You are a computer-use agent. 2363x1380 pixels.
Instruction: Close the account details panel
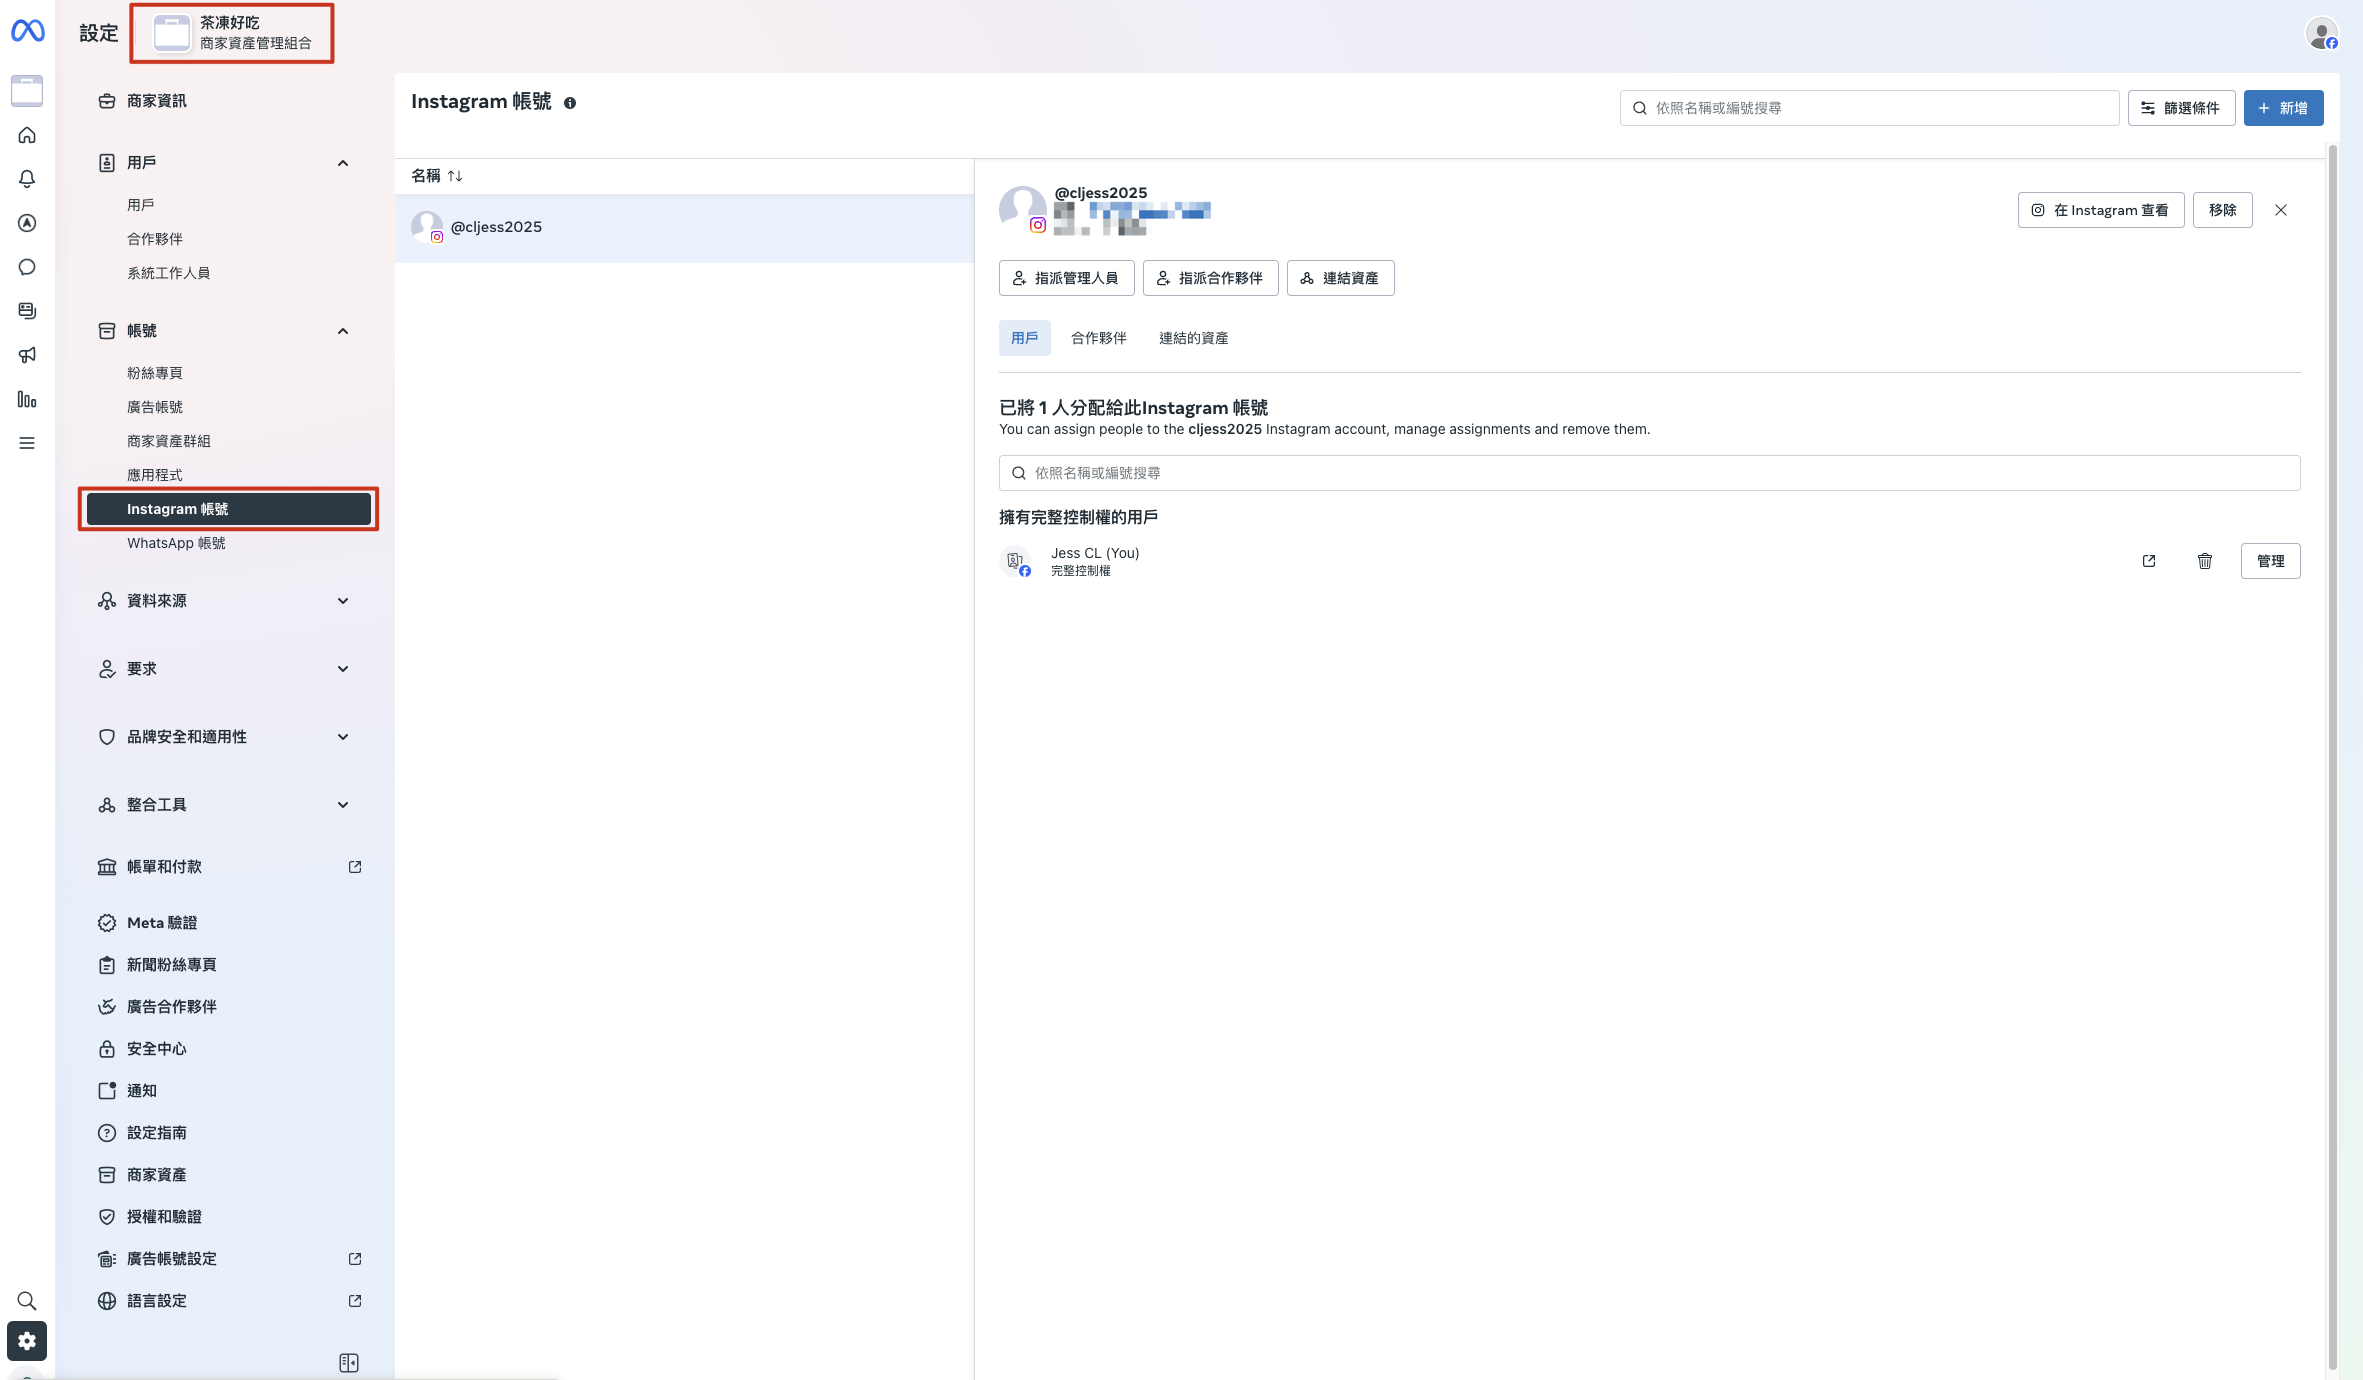2281,210
